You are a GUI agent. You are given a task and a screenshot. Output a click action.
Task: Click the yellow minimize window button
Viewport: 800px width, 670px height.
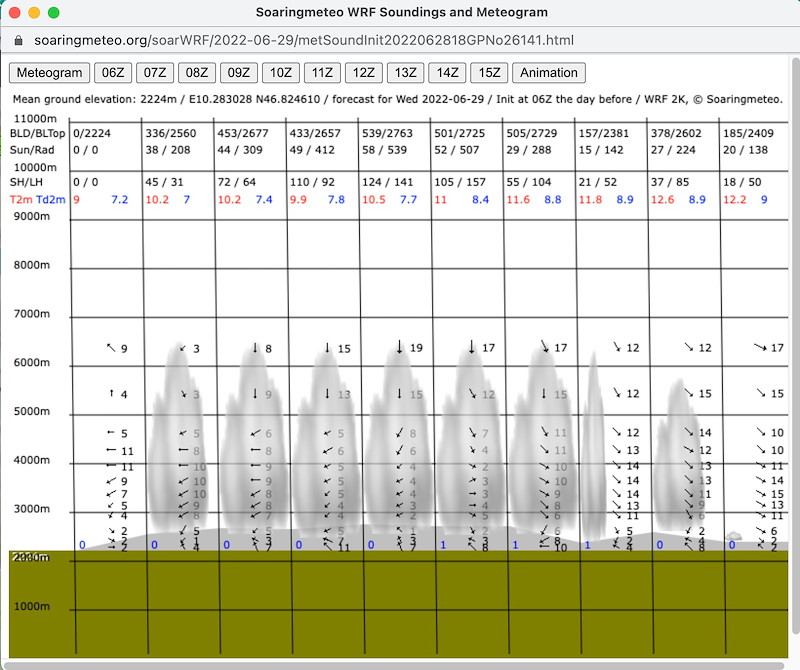tap(34, 13)
